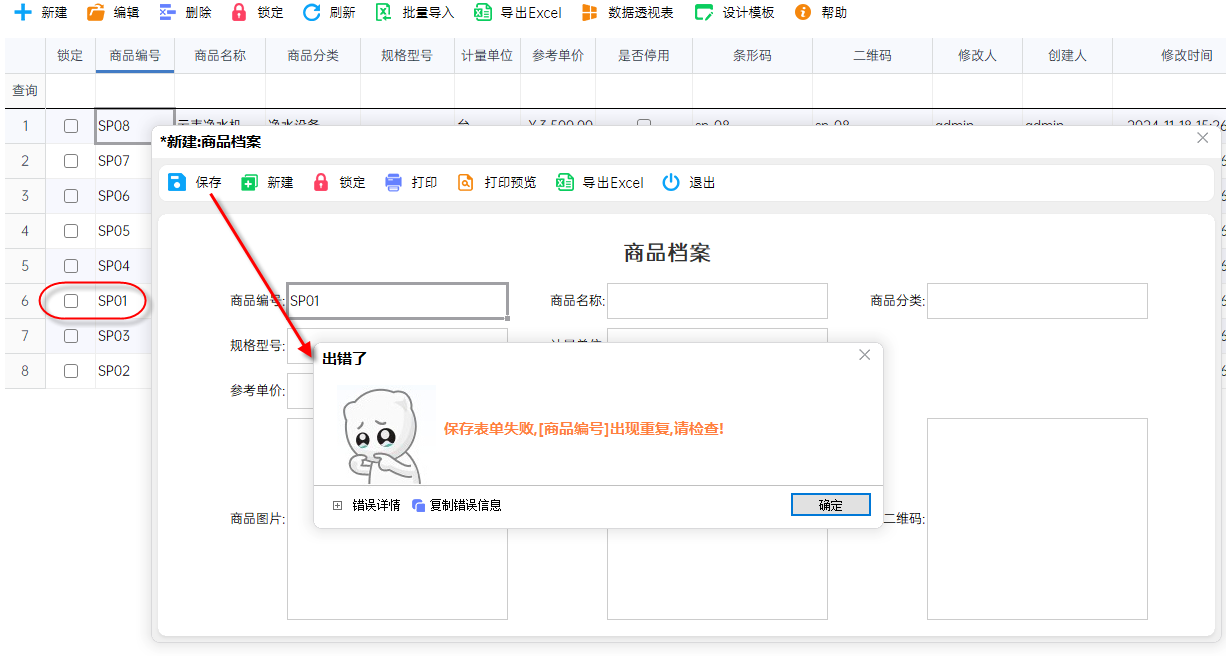Click 锁定 lock icon in 商品档案 dialog
The width and height of the screenshot is (1226, 656).
click(x=321, y=182)
